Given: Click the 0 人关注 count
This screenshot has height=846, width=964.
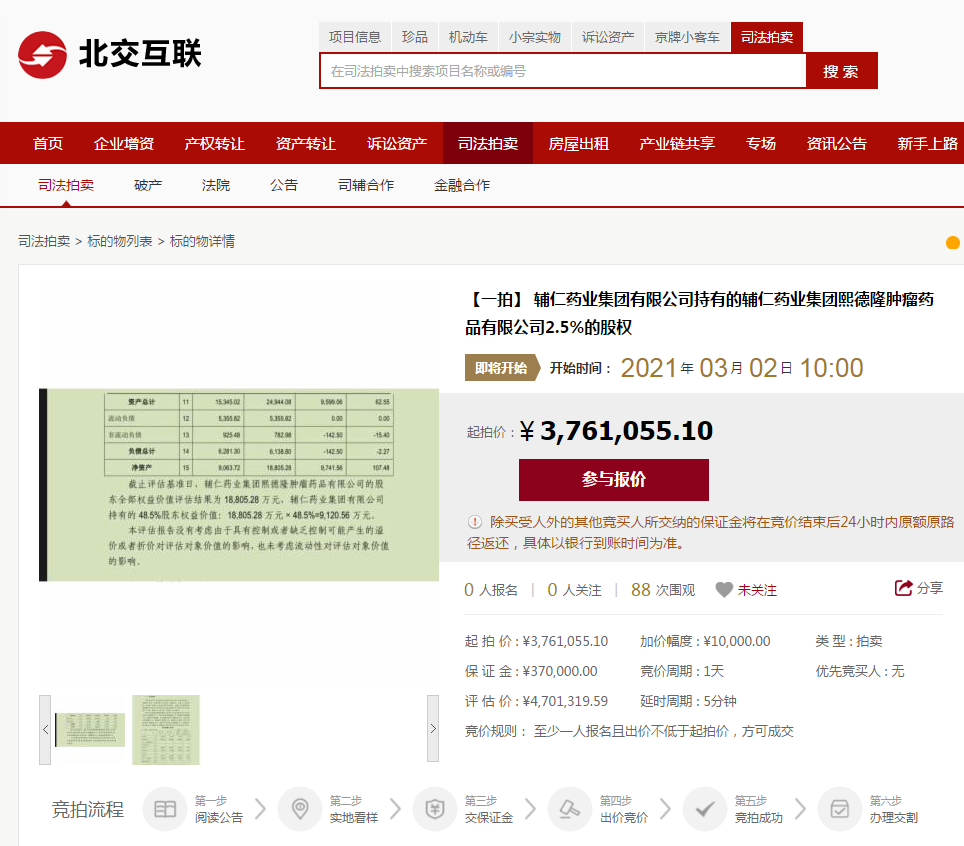Looking at the screenshot, I should pyautogui.click(x=574, y=590).
